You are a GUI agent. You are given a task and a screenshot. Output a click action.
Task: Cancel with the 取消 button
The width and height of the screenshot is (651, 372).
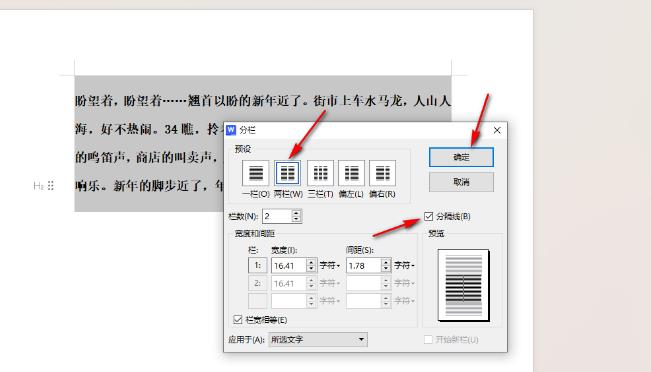[461, 182]
